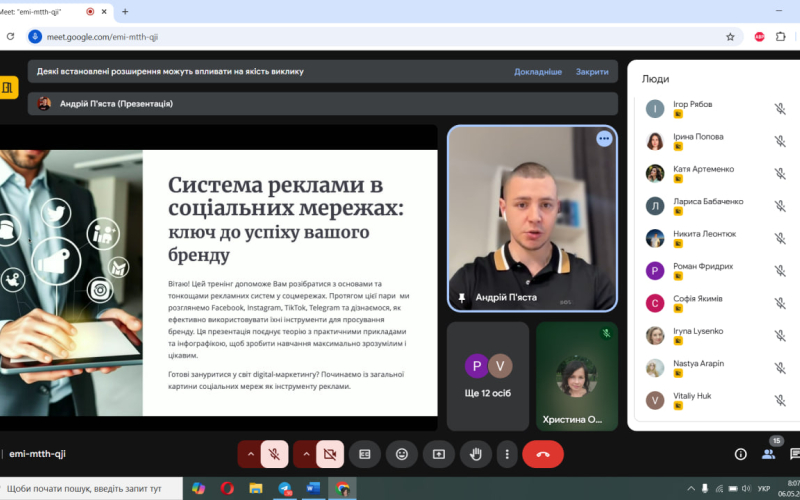Click the muted icon for Nastya Arapin
Image resolution: width=800 pixels, height=500 pixels.
tap(780, 368)
